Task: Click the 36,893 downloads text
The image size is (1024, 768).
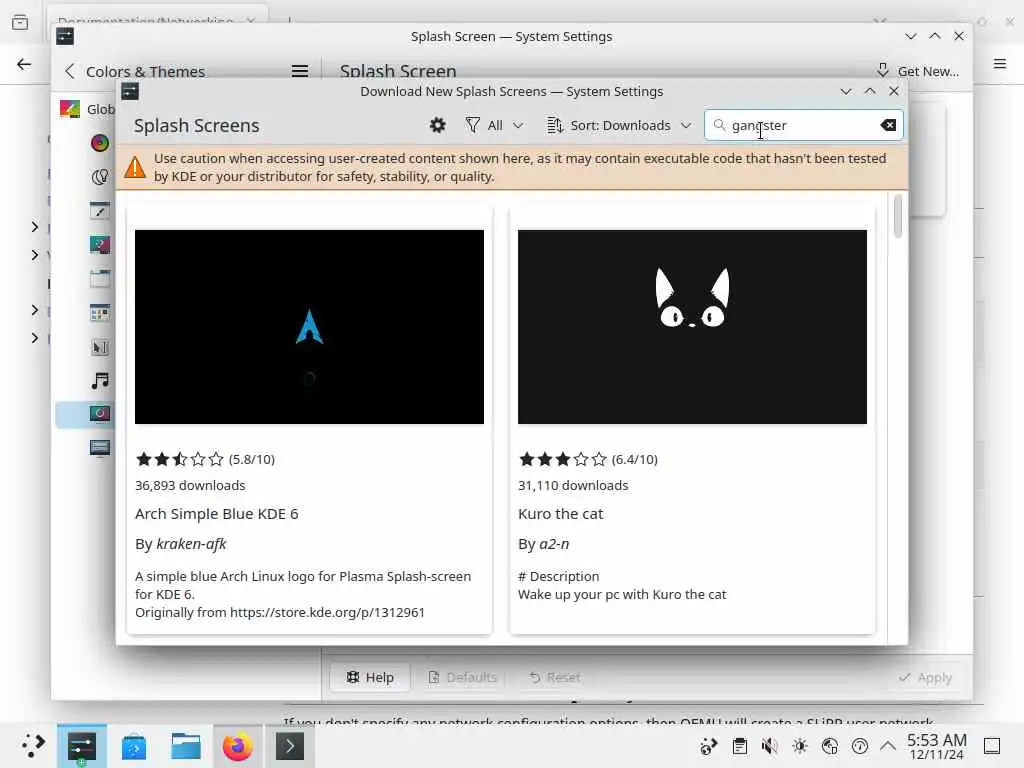Action: pos(190,485)
